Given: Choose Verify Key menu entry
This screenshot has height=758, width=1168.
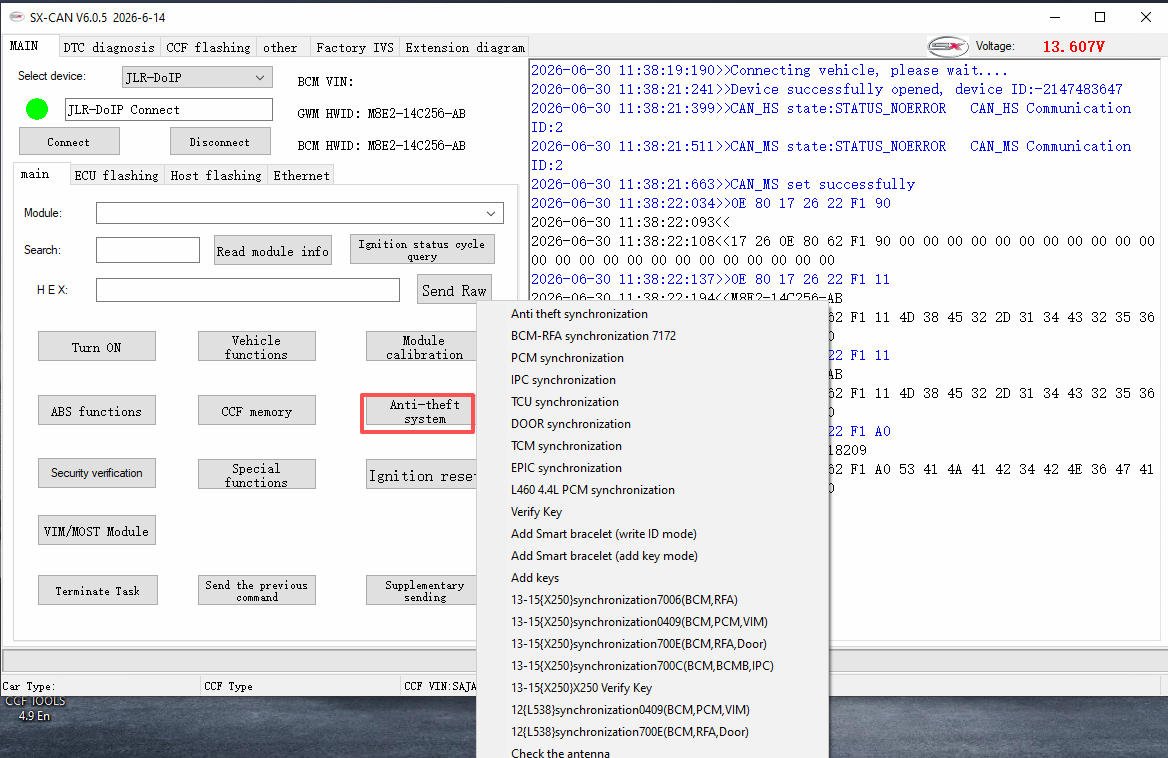Looking at the screenshot, I should 653,512.
